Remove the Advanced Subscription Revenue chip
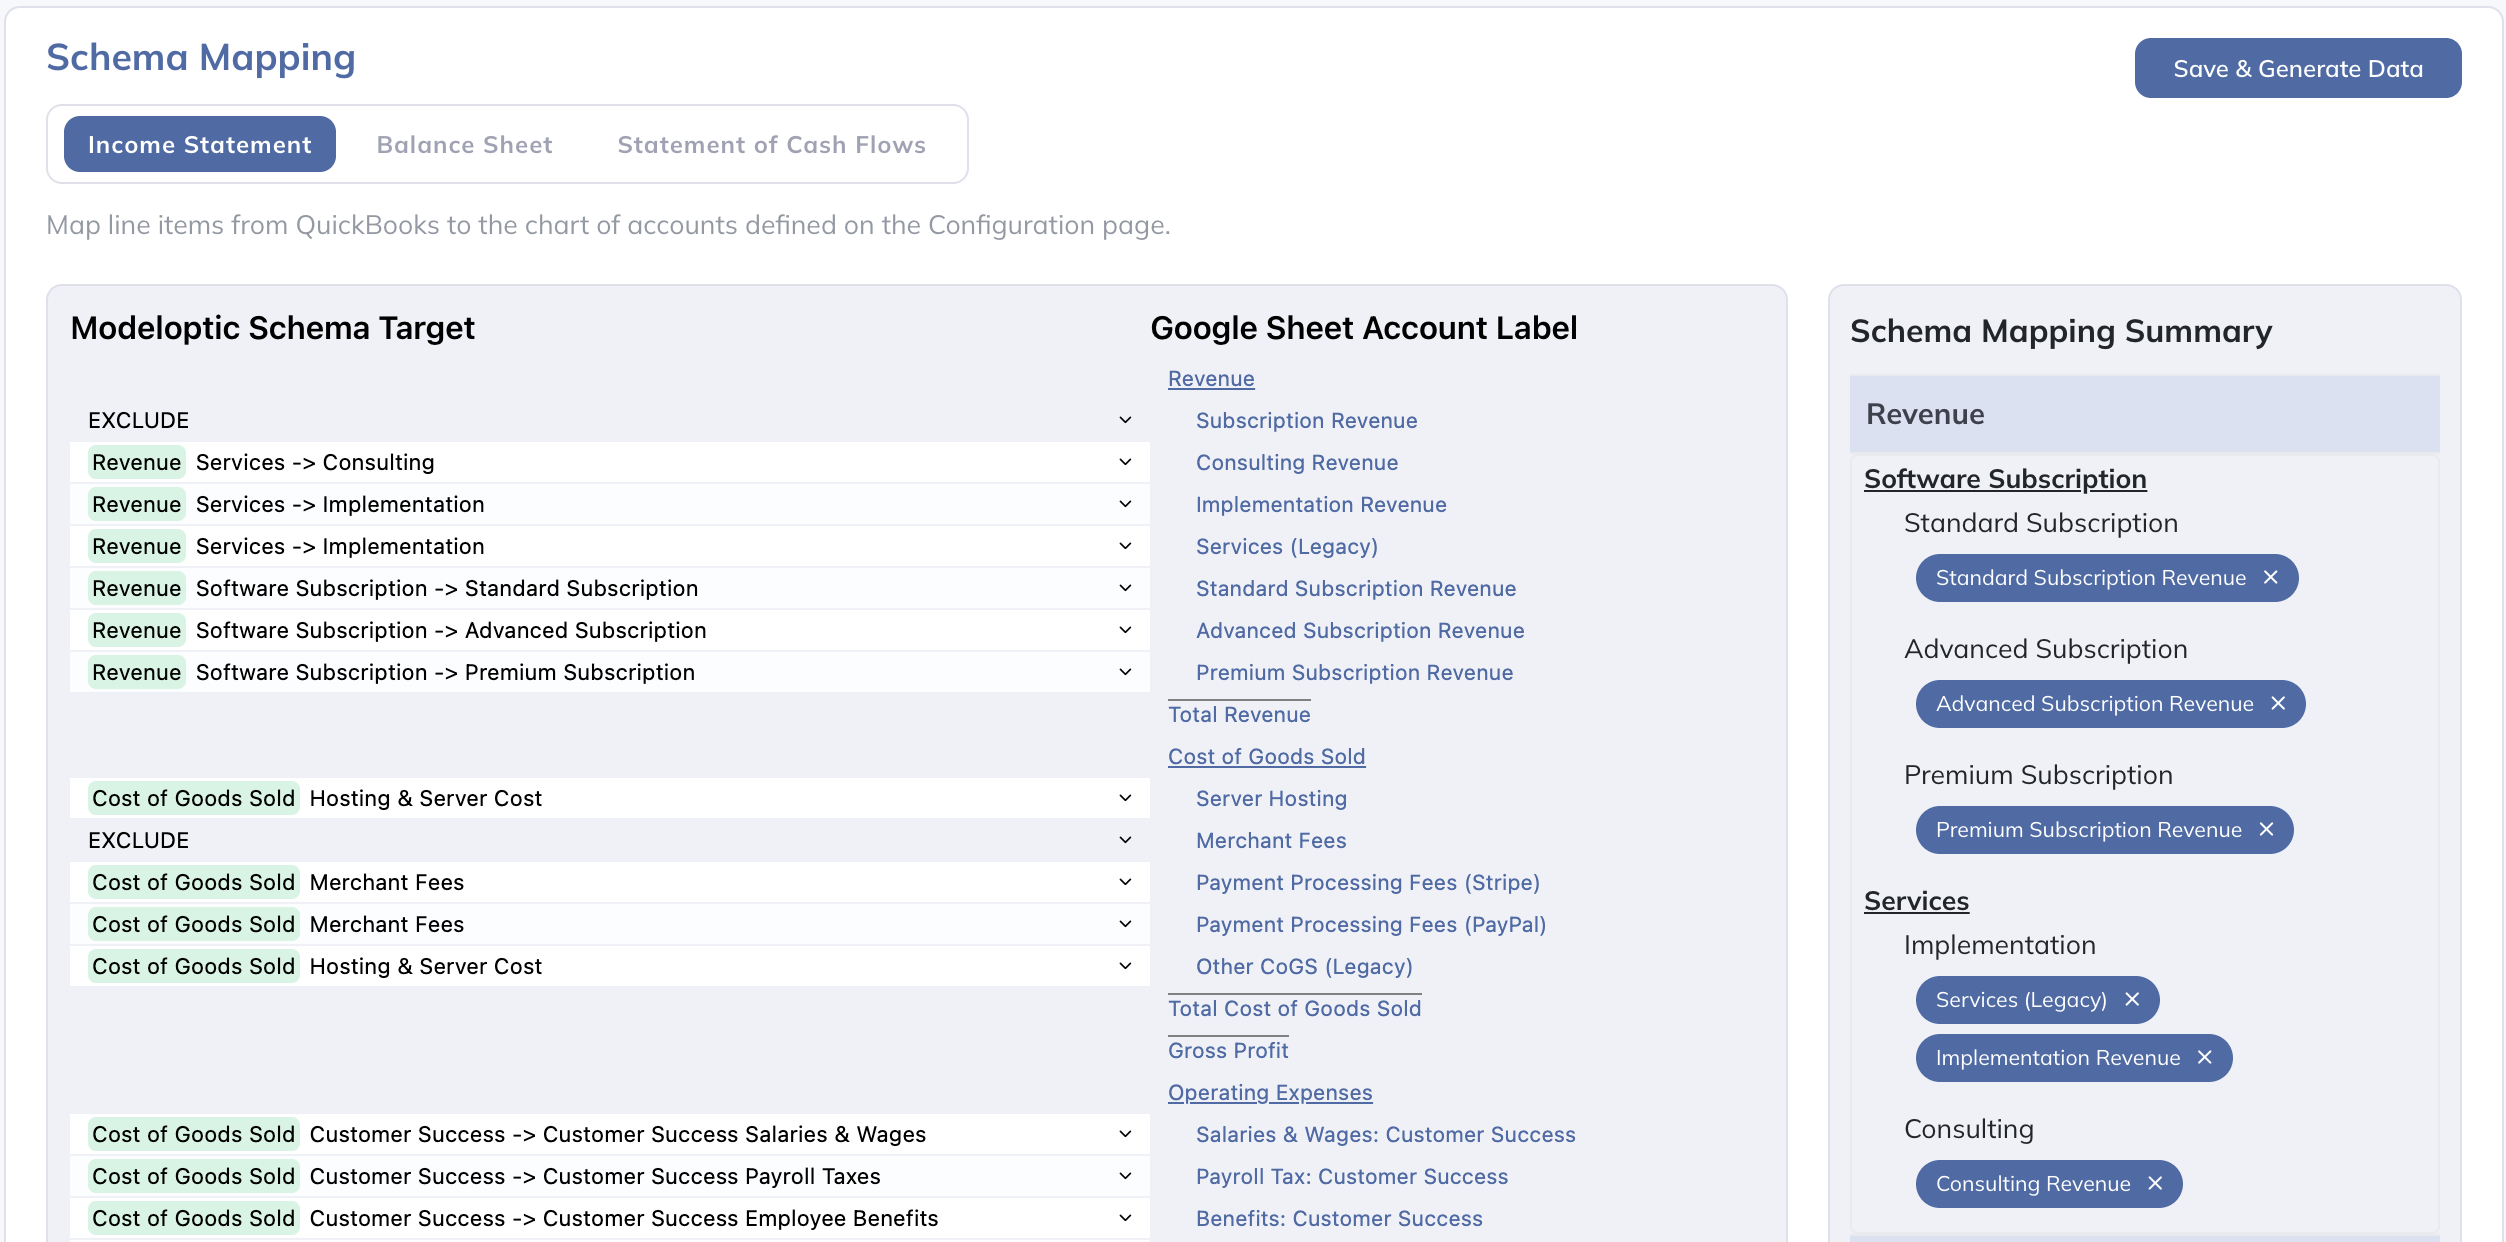Screen dimensions: 2506x1242 (2278, 704)
